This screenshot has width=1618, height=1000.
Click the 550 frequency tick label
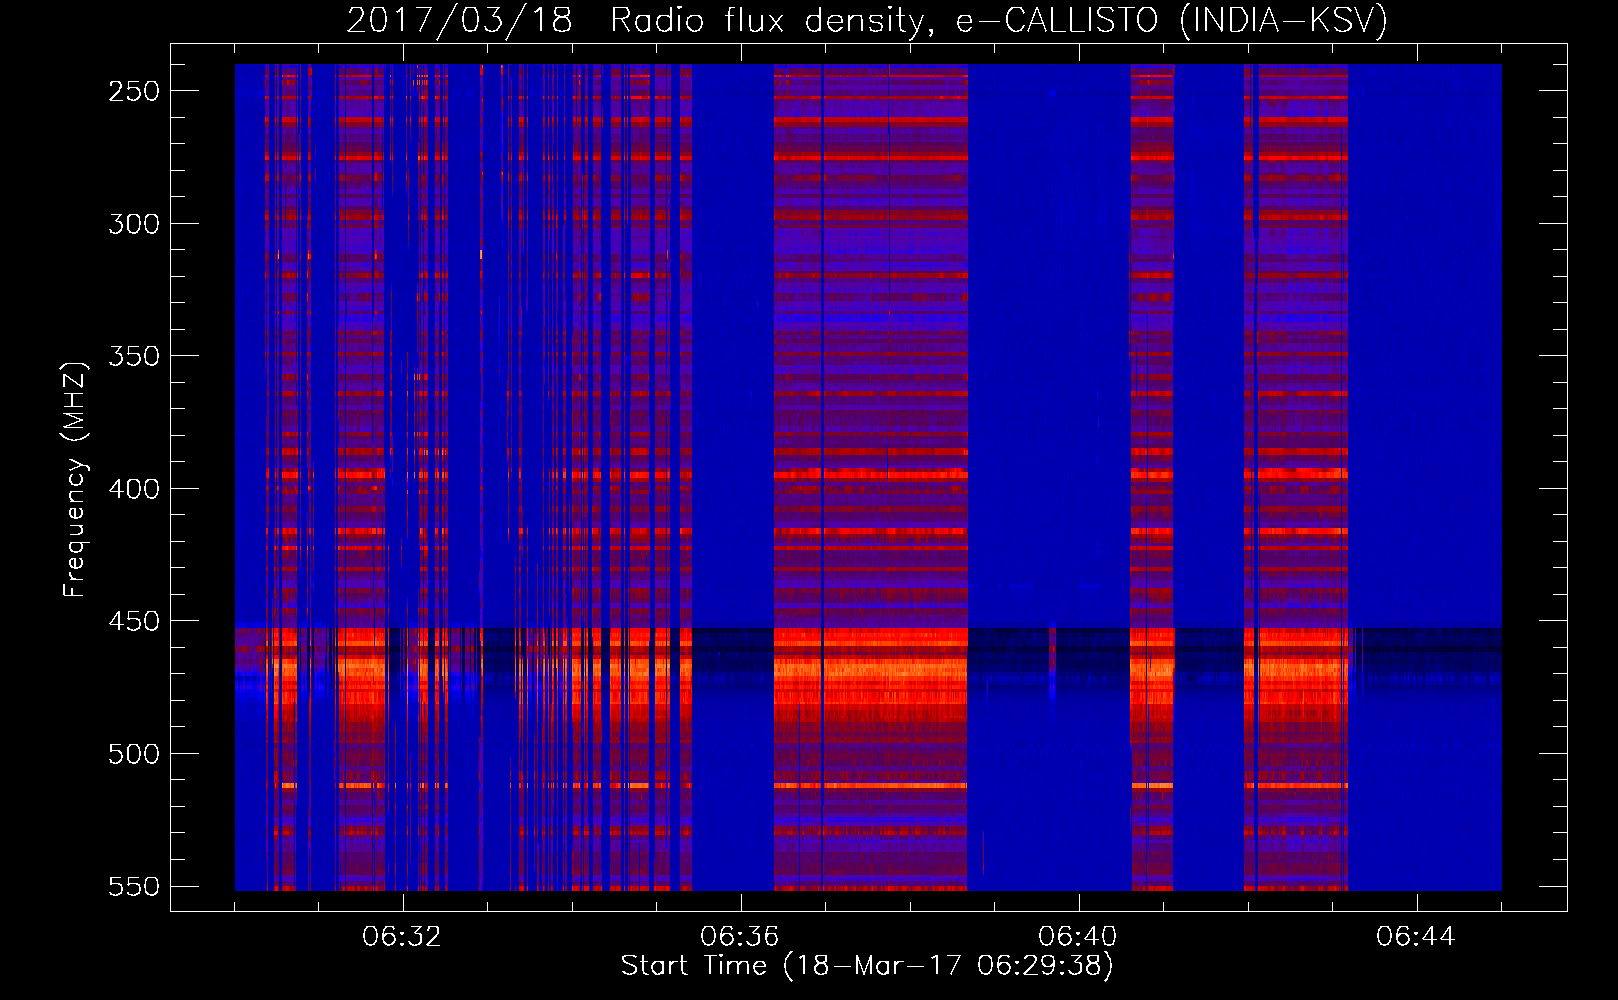coord(134,887)
